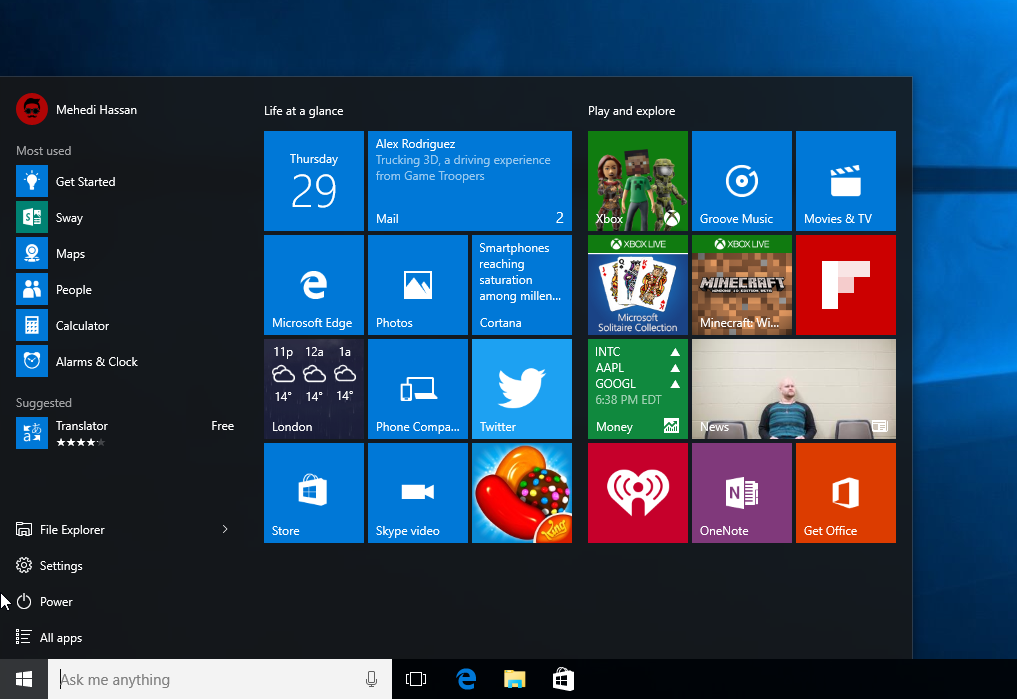This screenshot has width=1017, height=699.
Task: Open the London weather tile
Action: point(314,389)
